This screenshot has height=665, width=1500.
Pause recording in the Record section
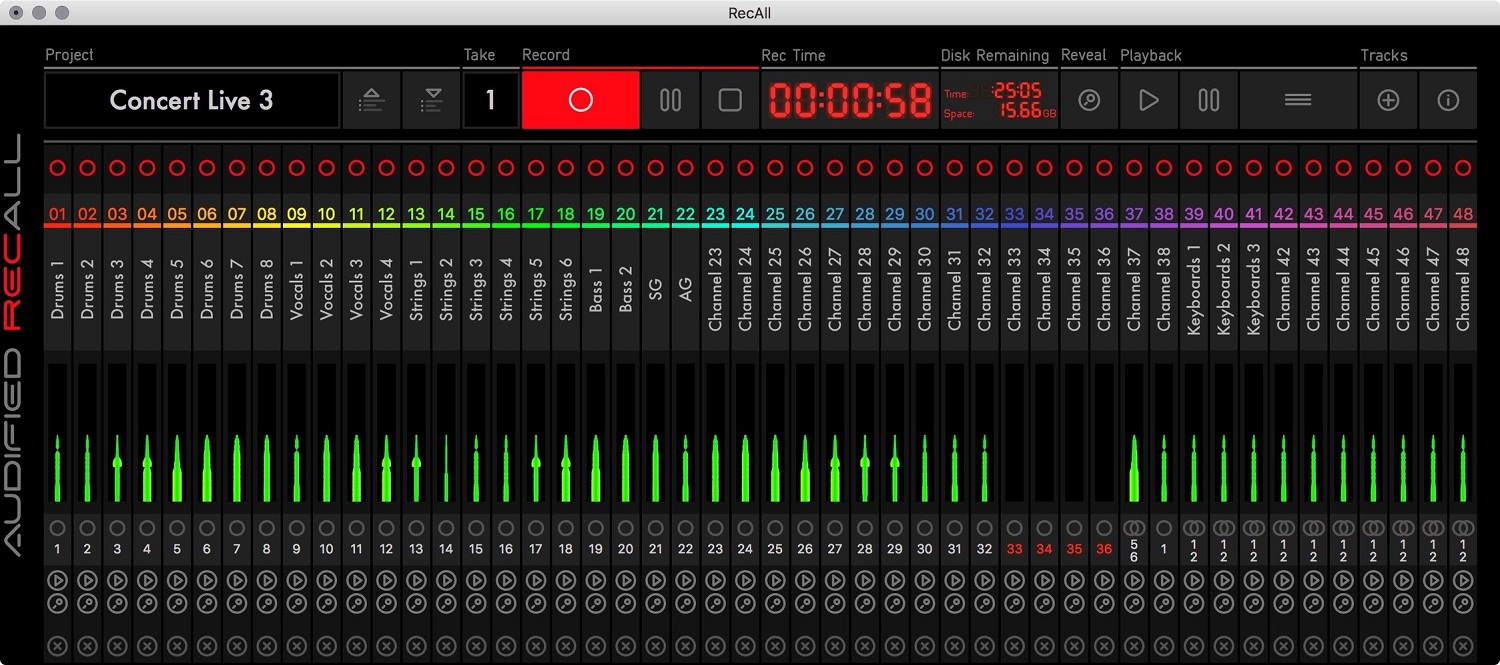pos(670,100)
